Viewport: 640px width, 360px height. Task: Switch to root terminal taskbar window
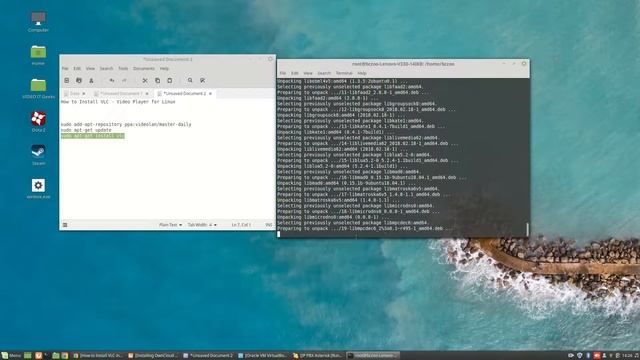point(373,356)
